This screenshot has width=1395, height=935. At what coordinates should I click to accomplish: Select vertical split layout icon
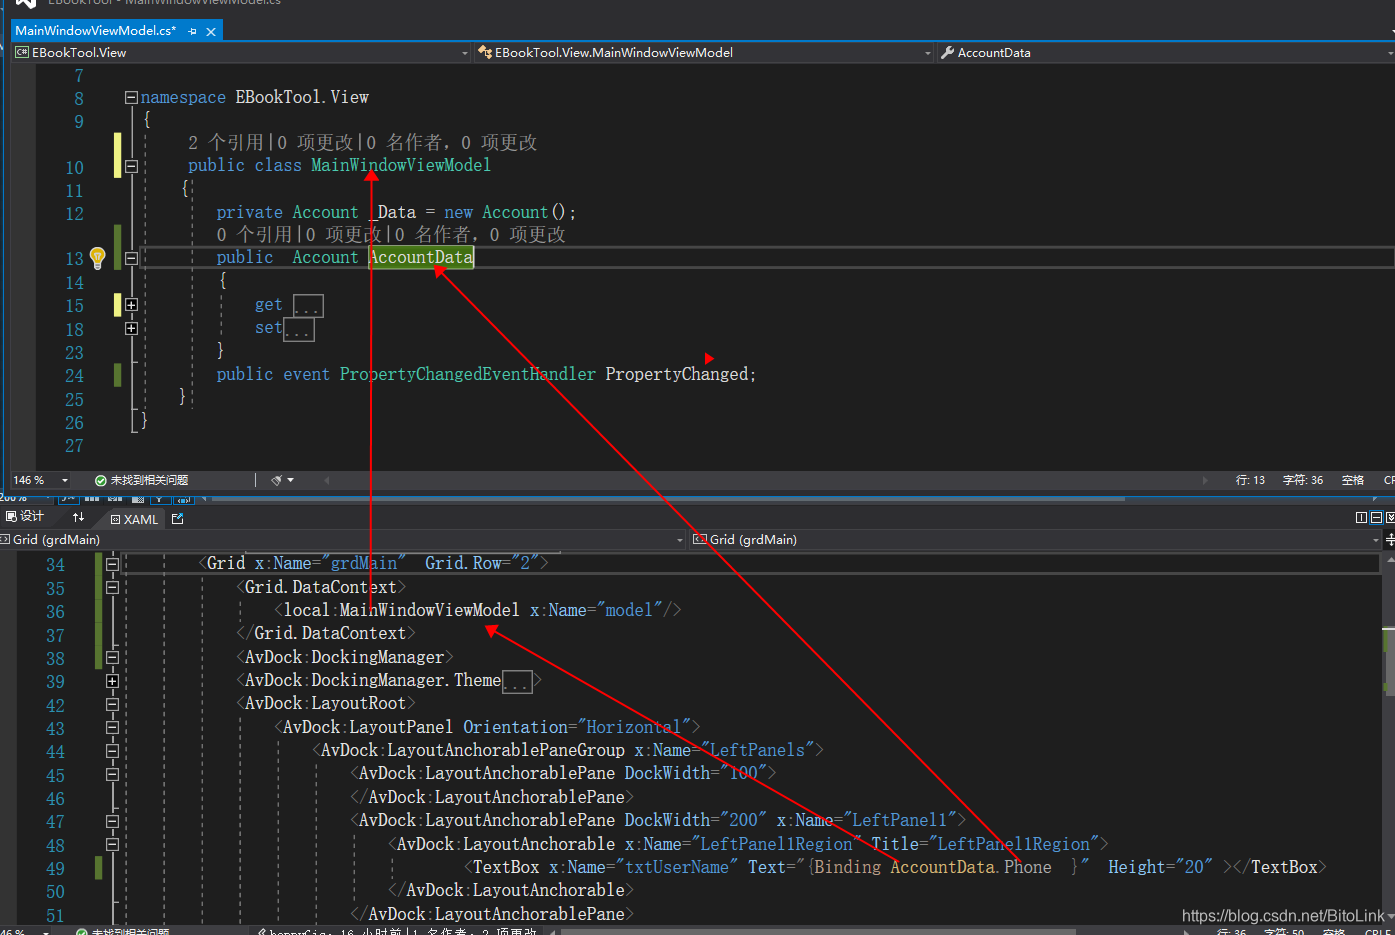tap(1361, 518)
